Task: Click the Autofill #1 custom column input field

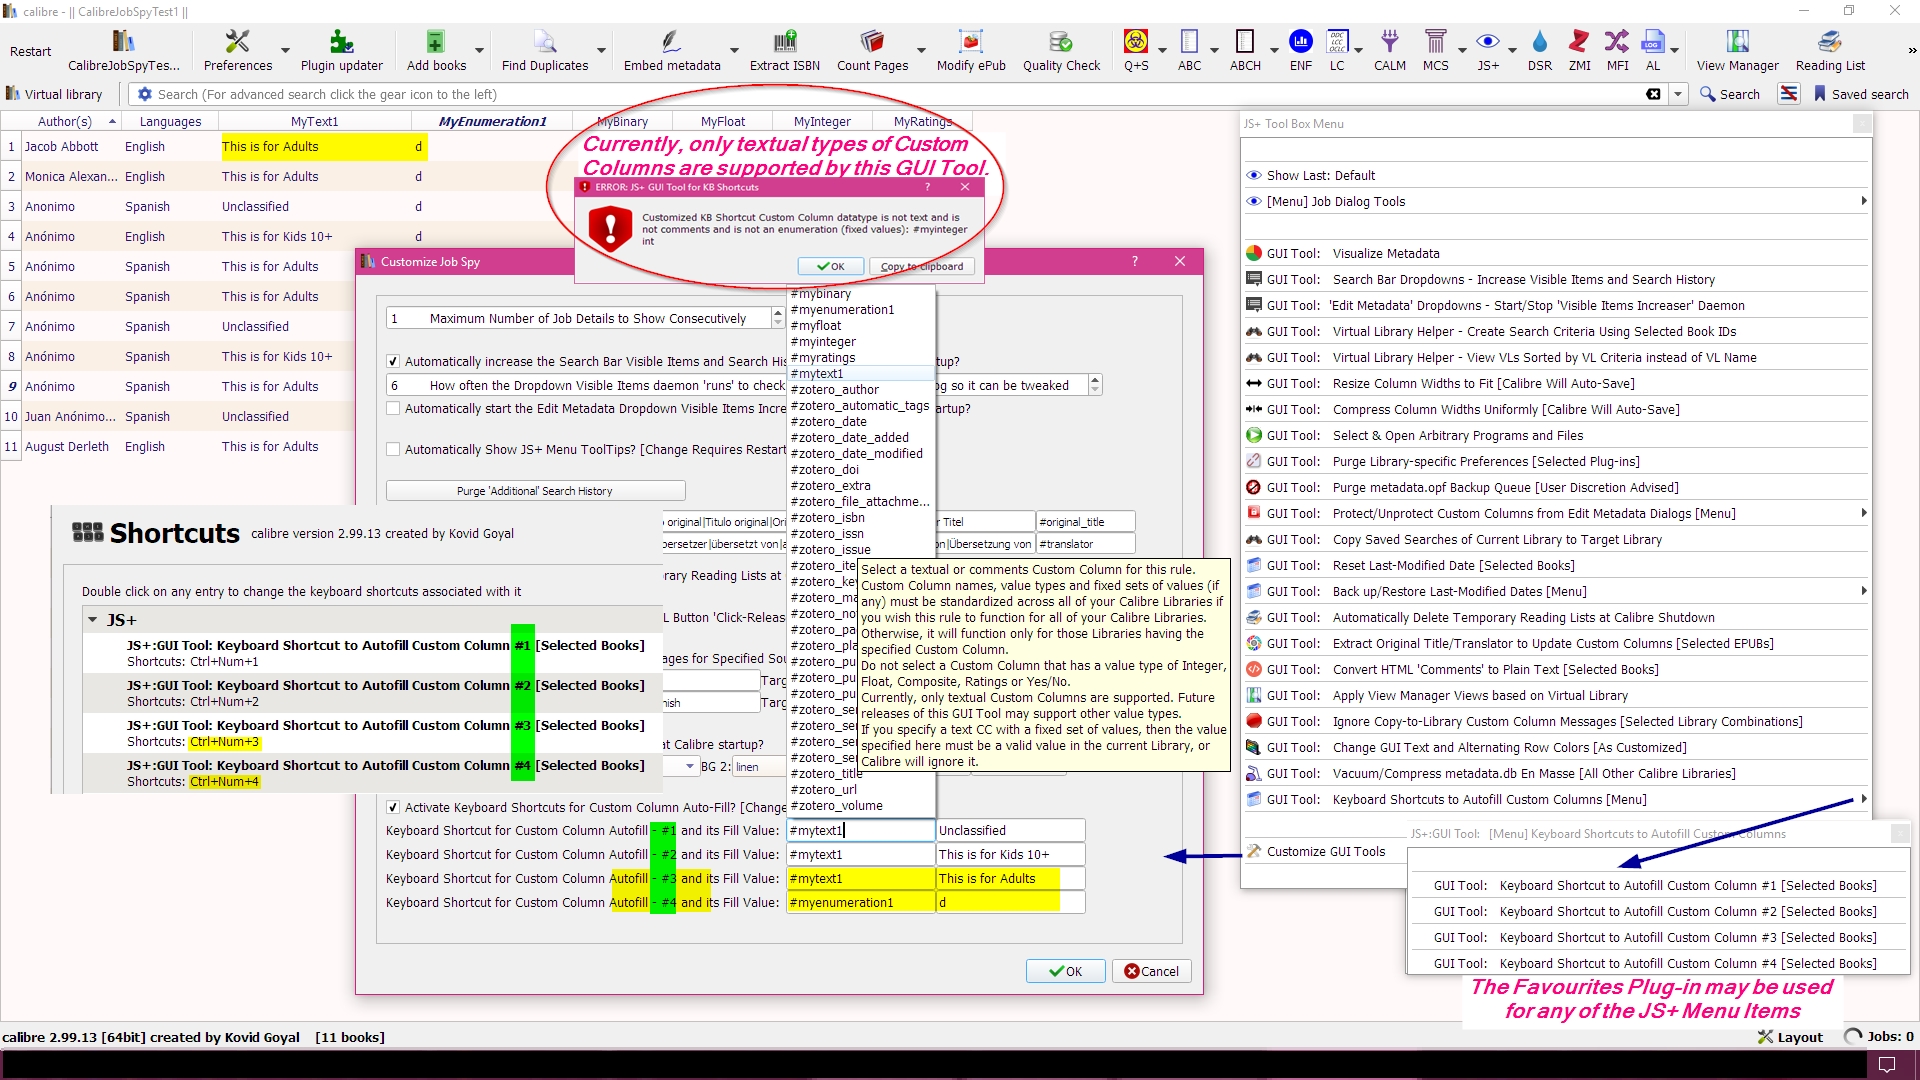Action: (859, 830)
